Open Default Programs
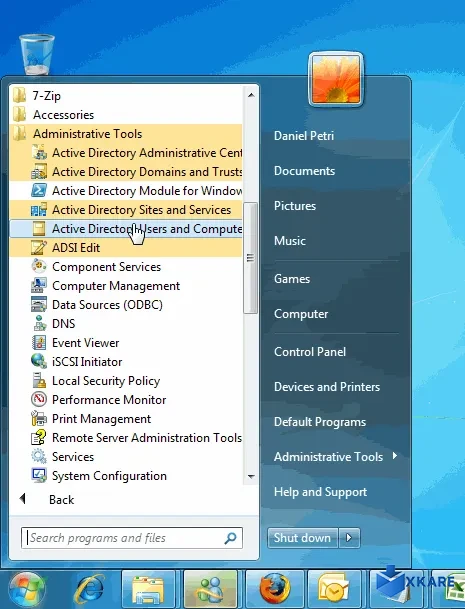Screen dimensions: 465x609 point(320,421)
